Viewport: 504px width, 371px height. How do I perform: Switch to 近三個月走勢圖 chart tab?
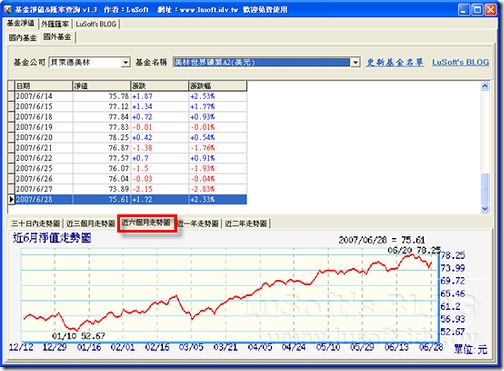pyautogui.click(x=90, y=223)
